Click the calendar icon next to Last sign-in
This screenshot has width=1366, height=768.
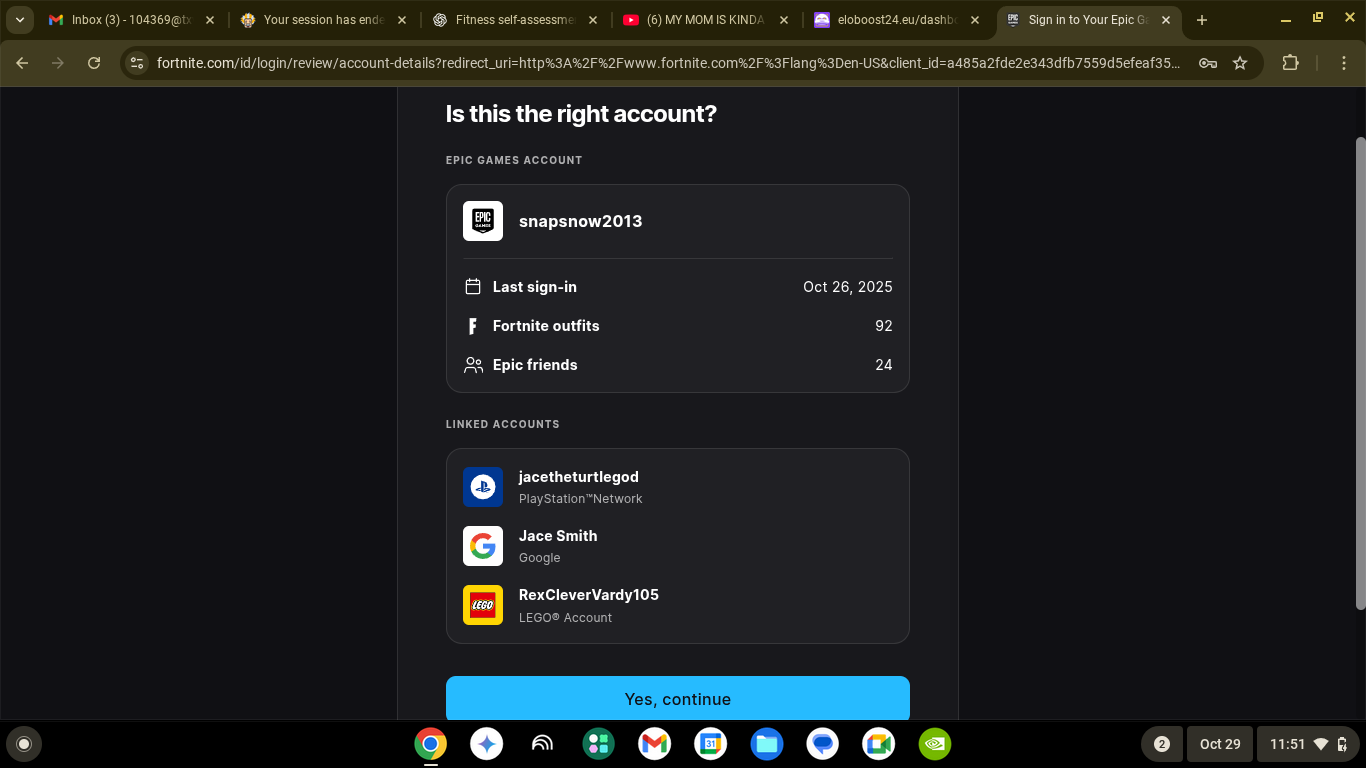coord(474,287)
